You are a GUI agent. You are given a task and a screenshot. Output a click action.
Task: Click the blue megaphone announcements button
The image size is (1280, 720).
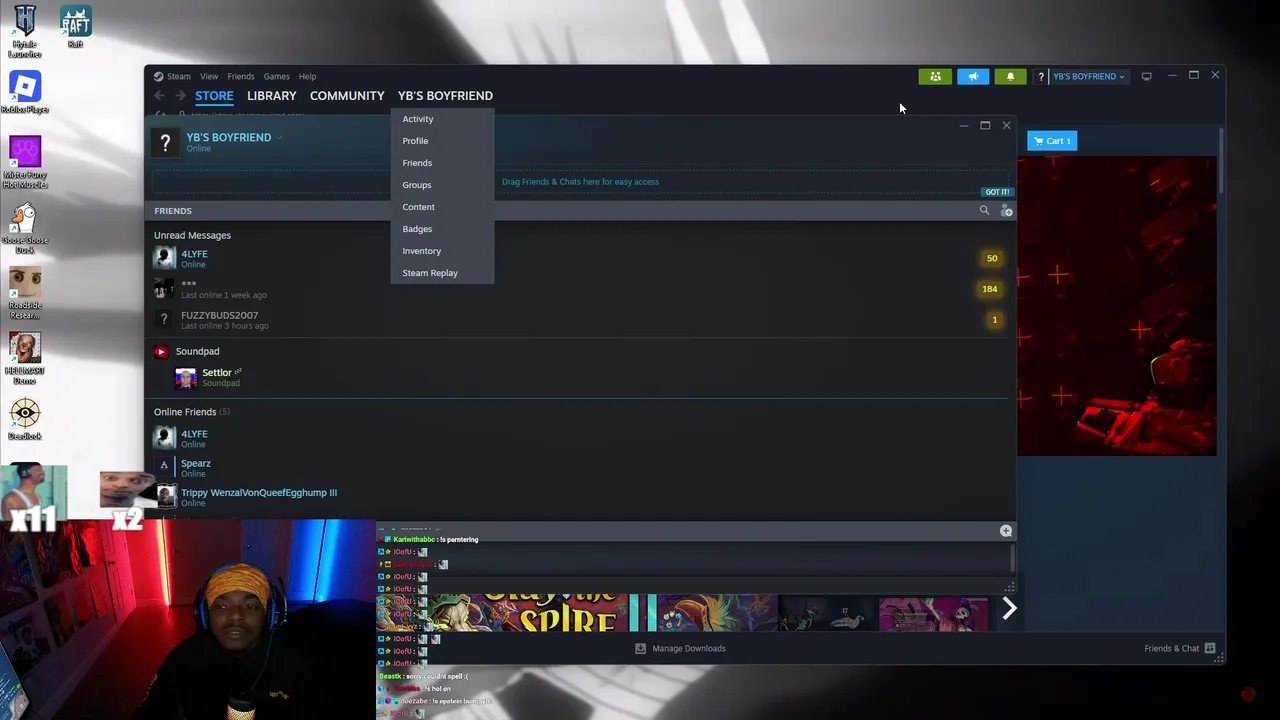tap(973, 76)
